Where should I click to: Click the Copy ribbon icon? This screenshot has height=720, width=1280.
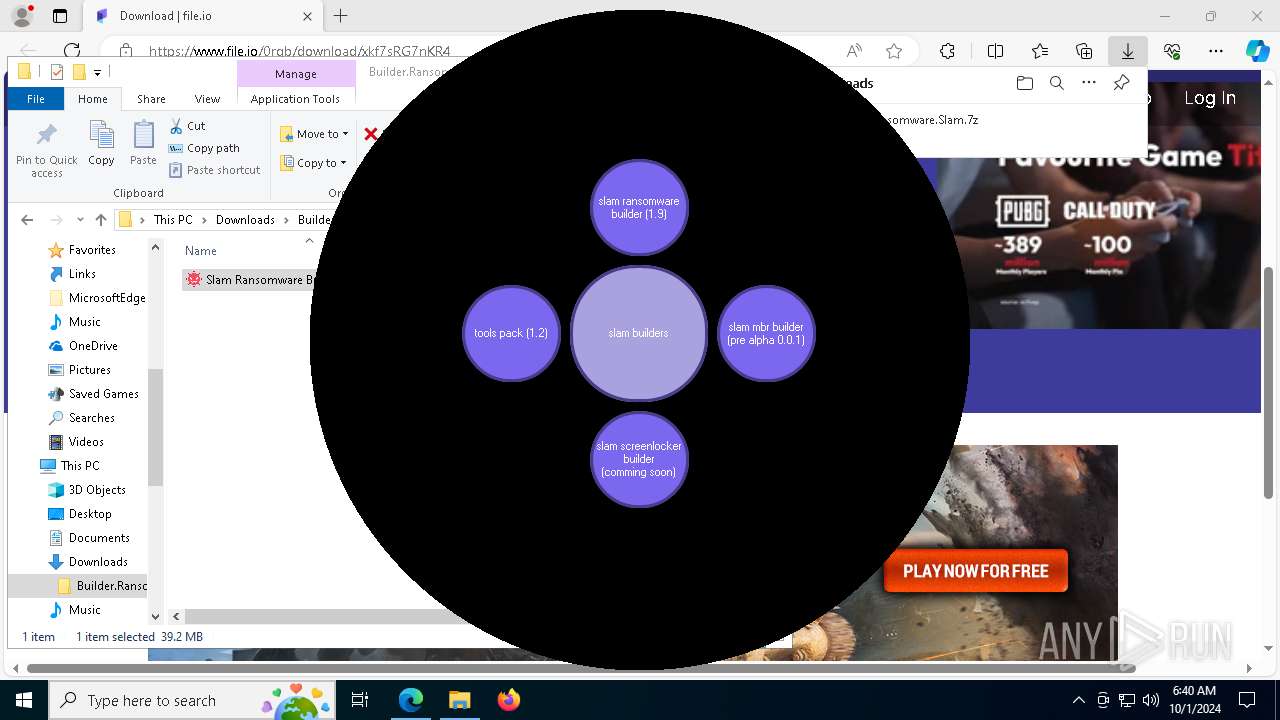click(101, 144)
